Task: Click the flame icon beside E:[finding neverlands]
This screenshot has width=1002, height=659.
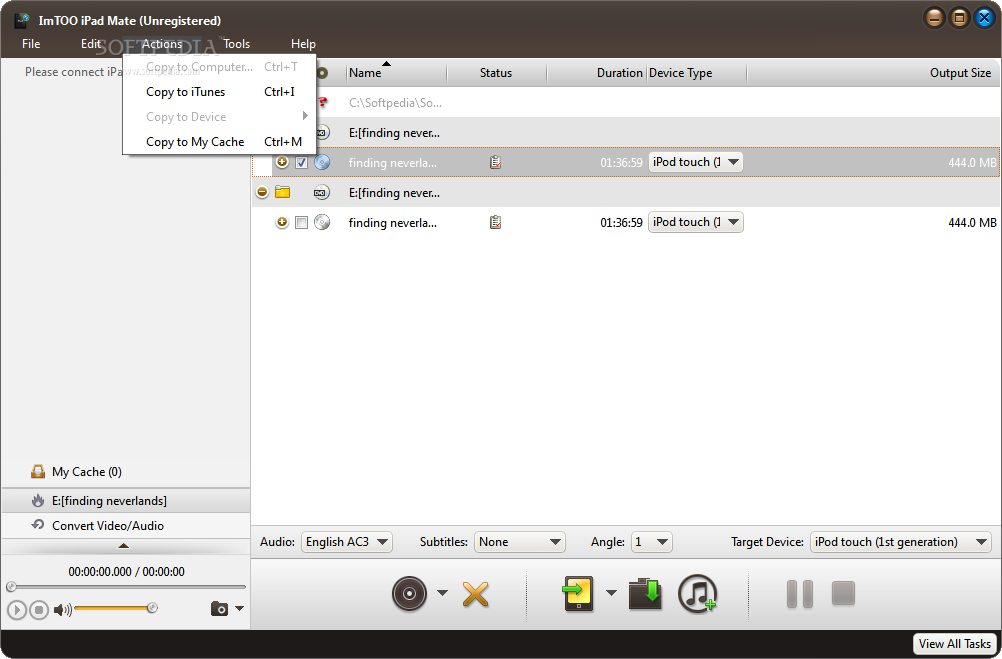Action: tap(38, 500)
